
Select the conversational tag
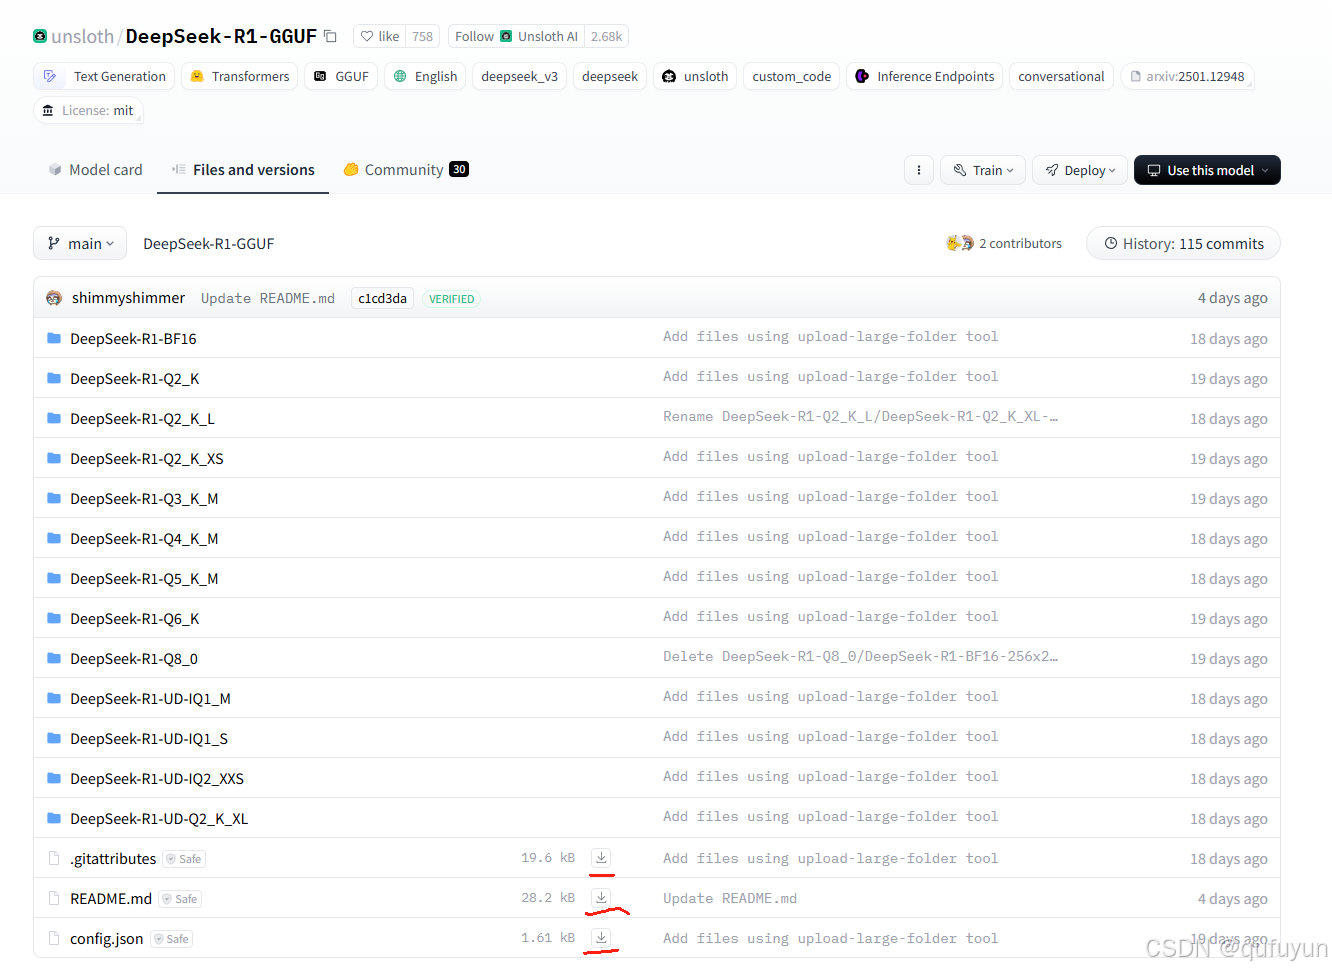[1061, 77]
